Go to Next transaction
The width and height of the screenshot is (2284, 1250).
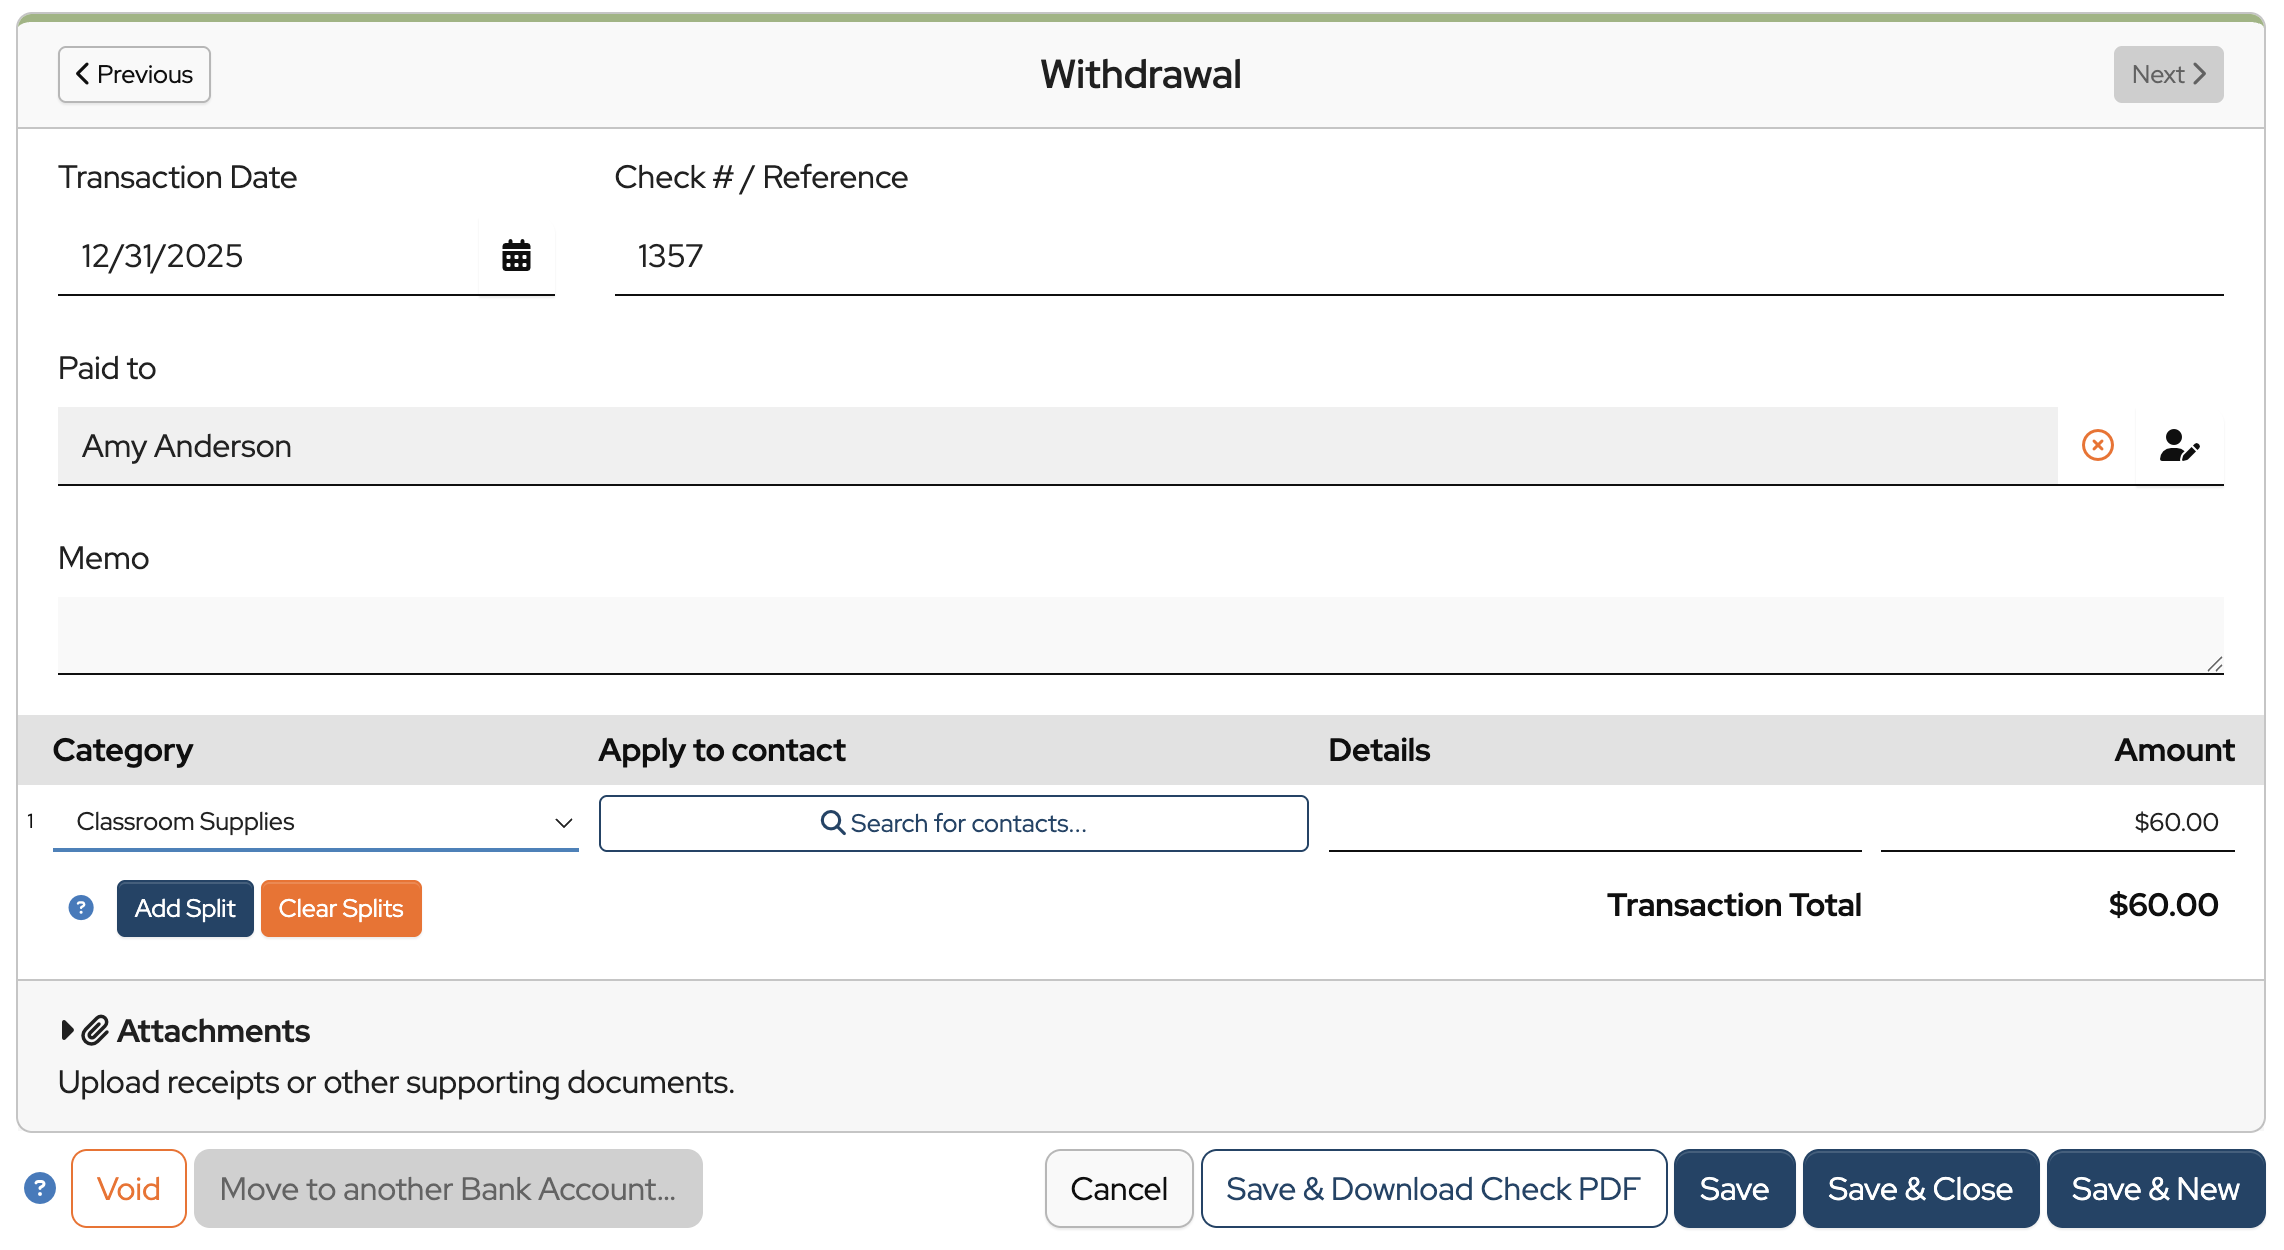pyautogui.click(x=2167, y=74)
